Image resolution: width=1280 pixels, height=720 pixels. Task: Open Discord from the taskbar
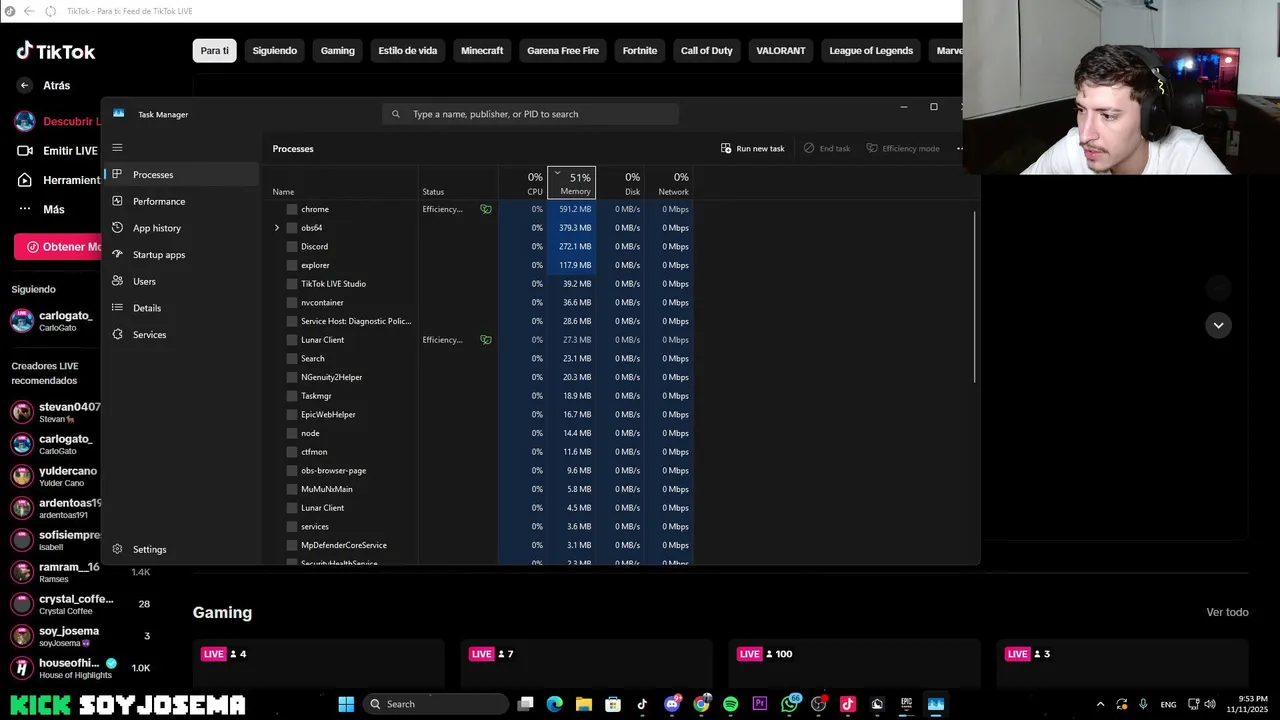(x=672, y=704)
